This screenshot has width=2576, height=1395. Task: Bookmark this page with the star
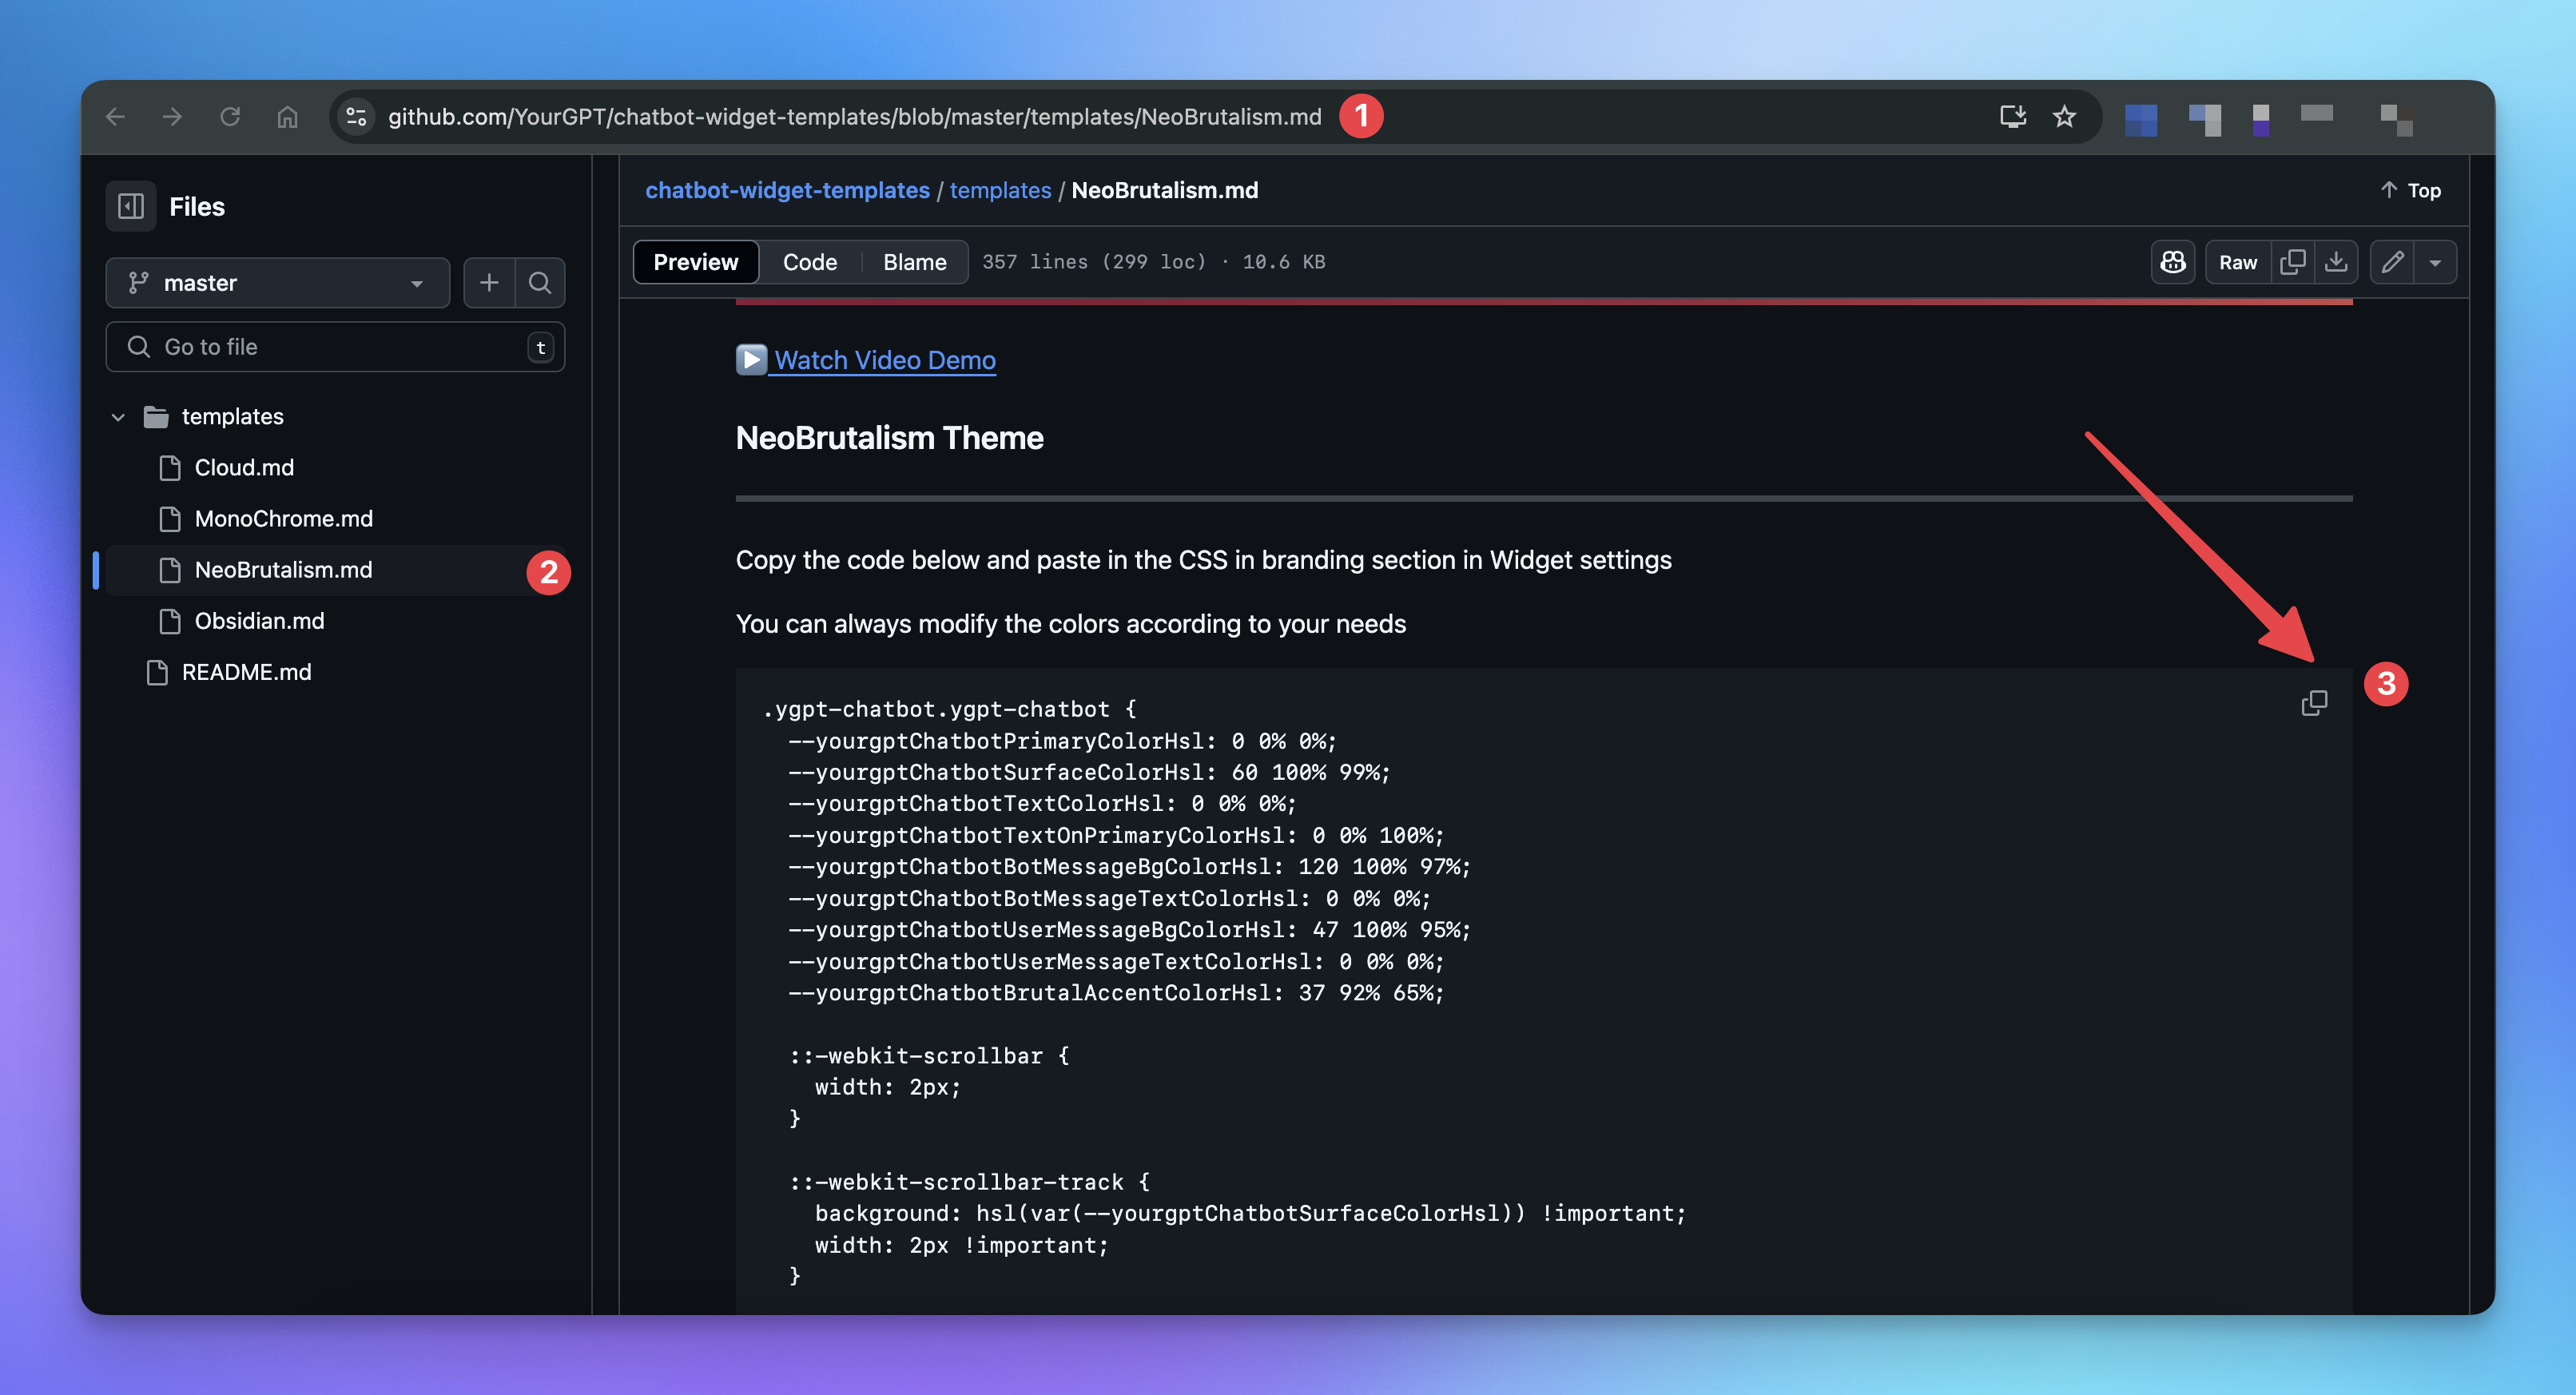tap(2064, 117)
